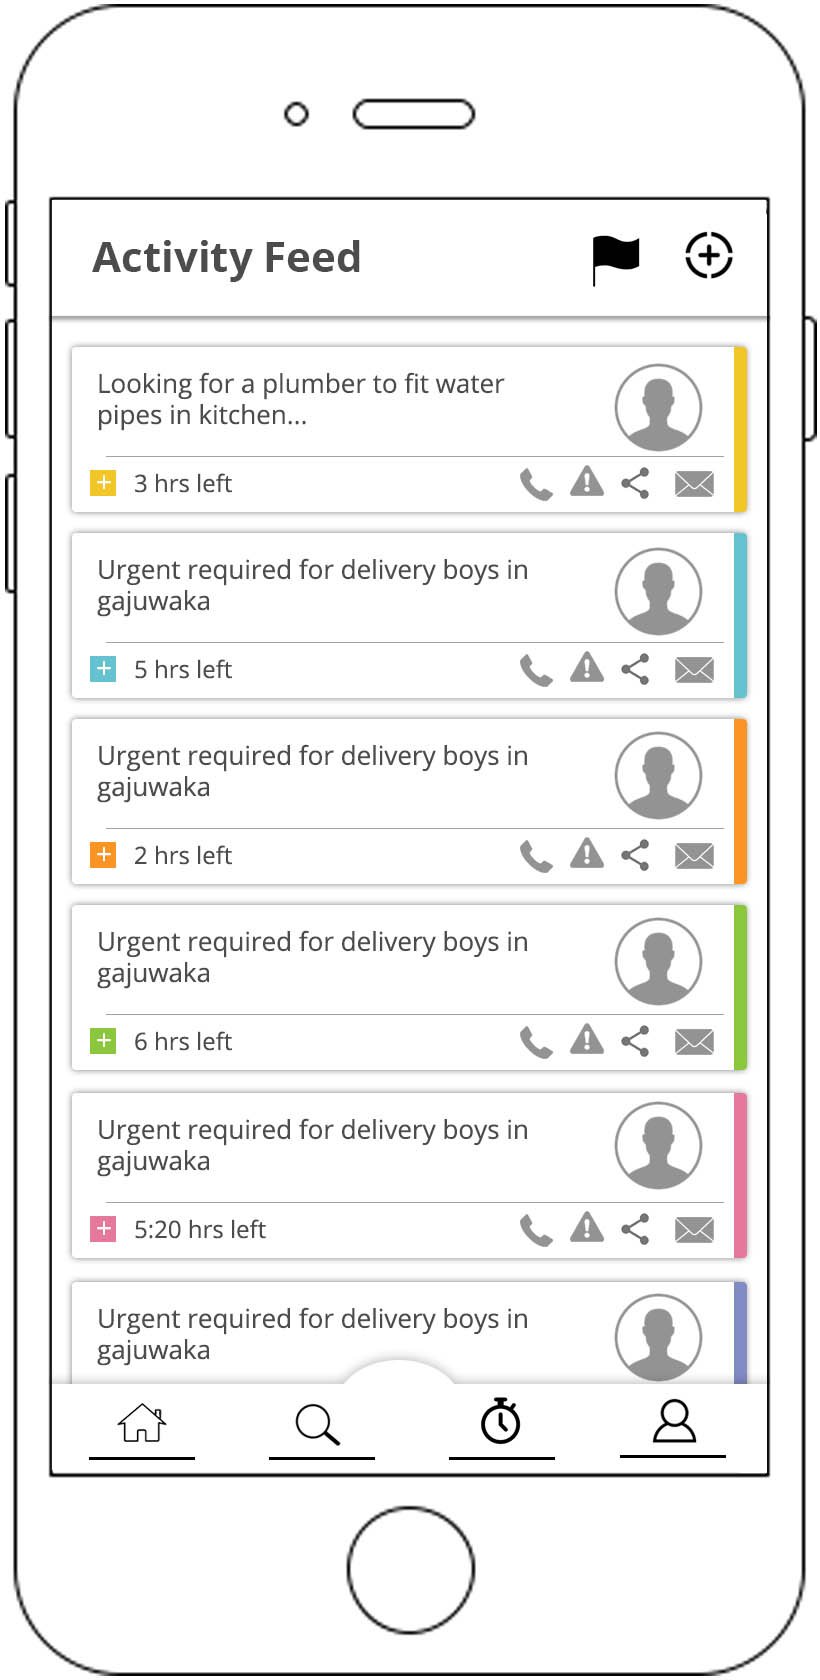
Task: Share the 2 hrs left post
Action: (x=636, y=855)
